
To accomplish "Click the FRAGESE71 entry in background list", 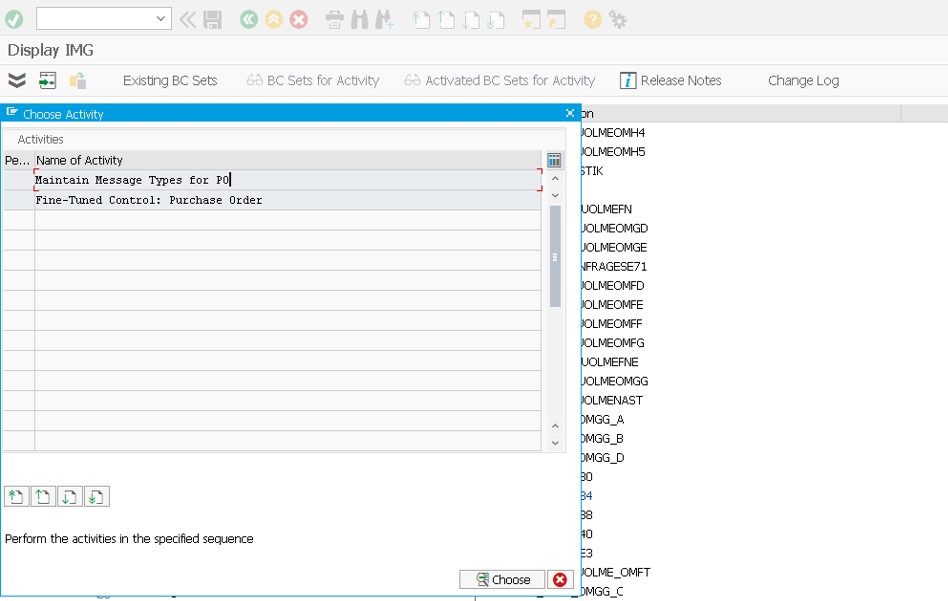I will click(x=614, y=267).
